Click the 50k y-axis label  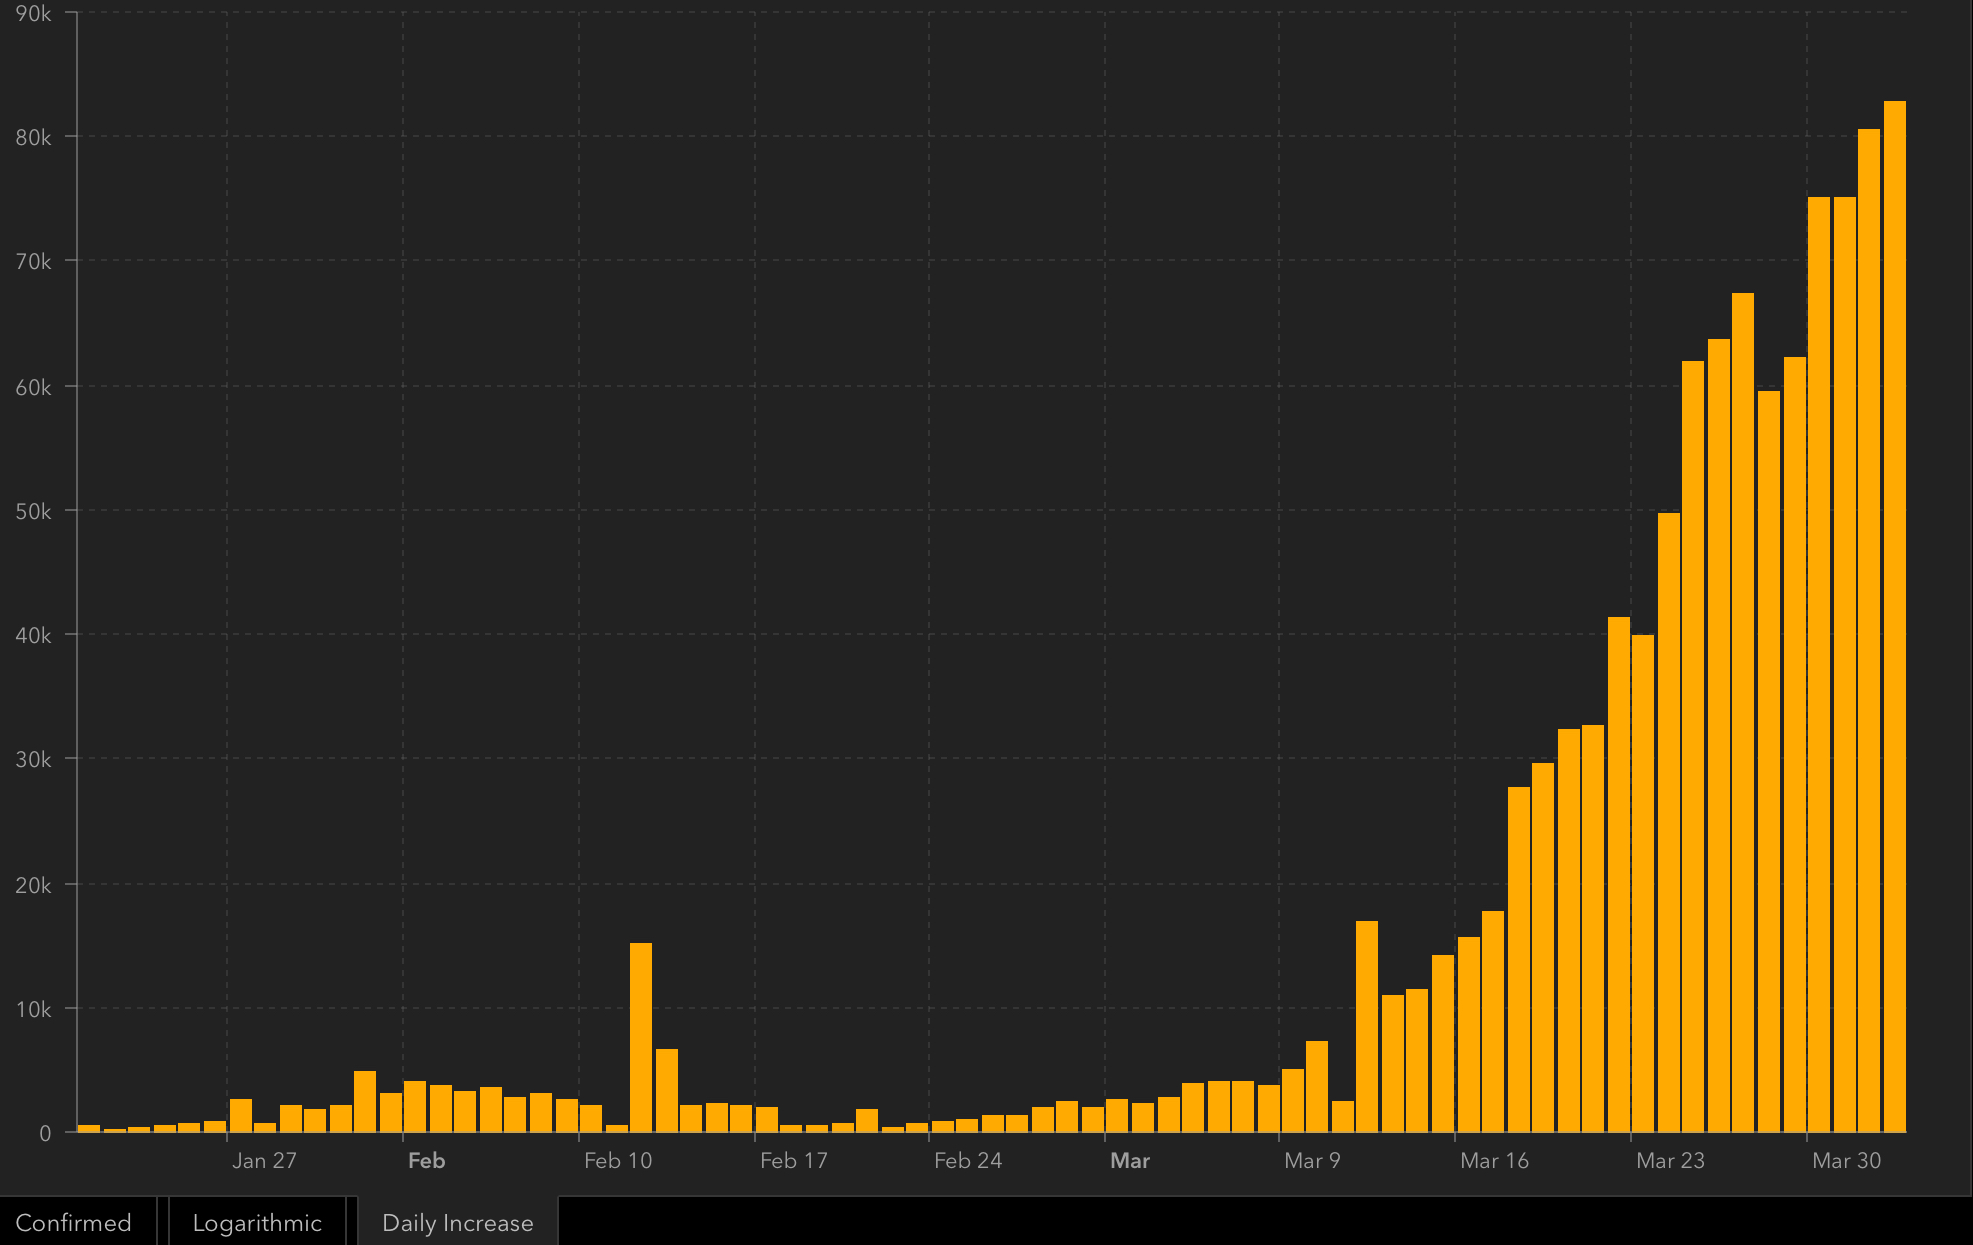(x=33, y=512)
